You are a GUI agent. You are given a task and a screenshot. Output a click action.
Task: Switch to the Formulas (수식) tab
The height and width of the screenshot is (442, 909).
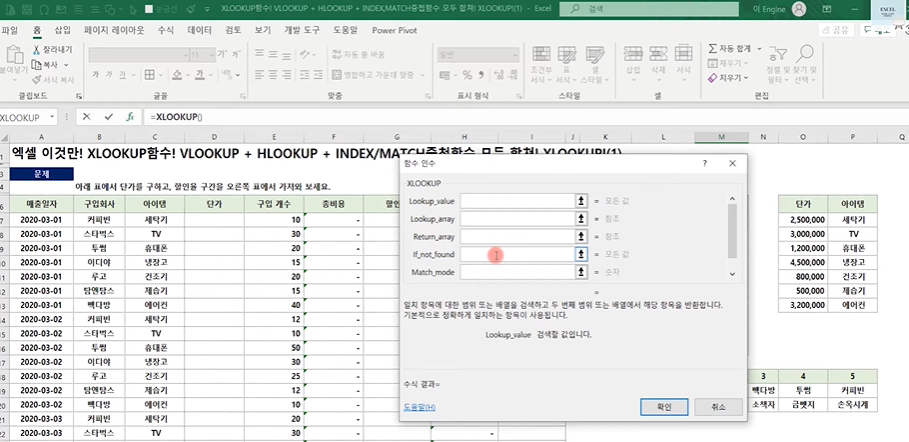pos(165,30)
